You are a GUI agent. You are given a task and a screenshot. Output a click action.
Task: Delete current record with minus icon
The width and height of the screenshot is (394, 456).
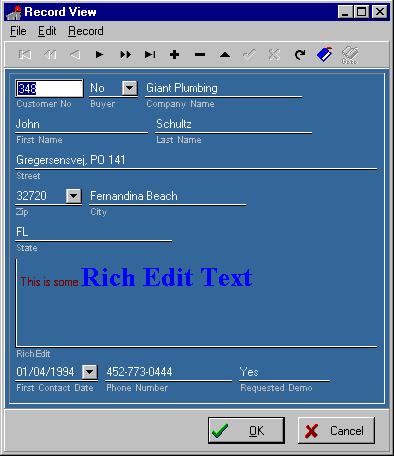(200, 54)
